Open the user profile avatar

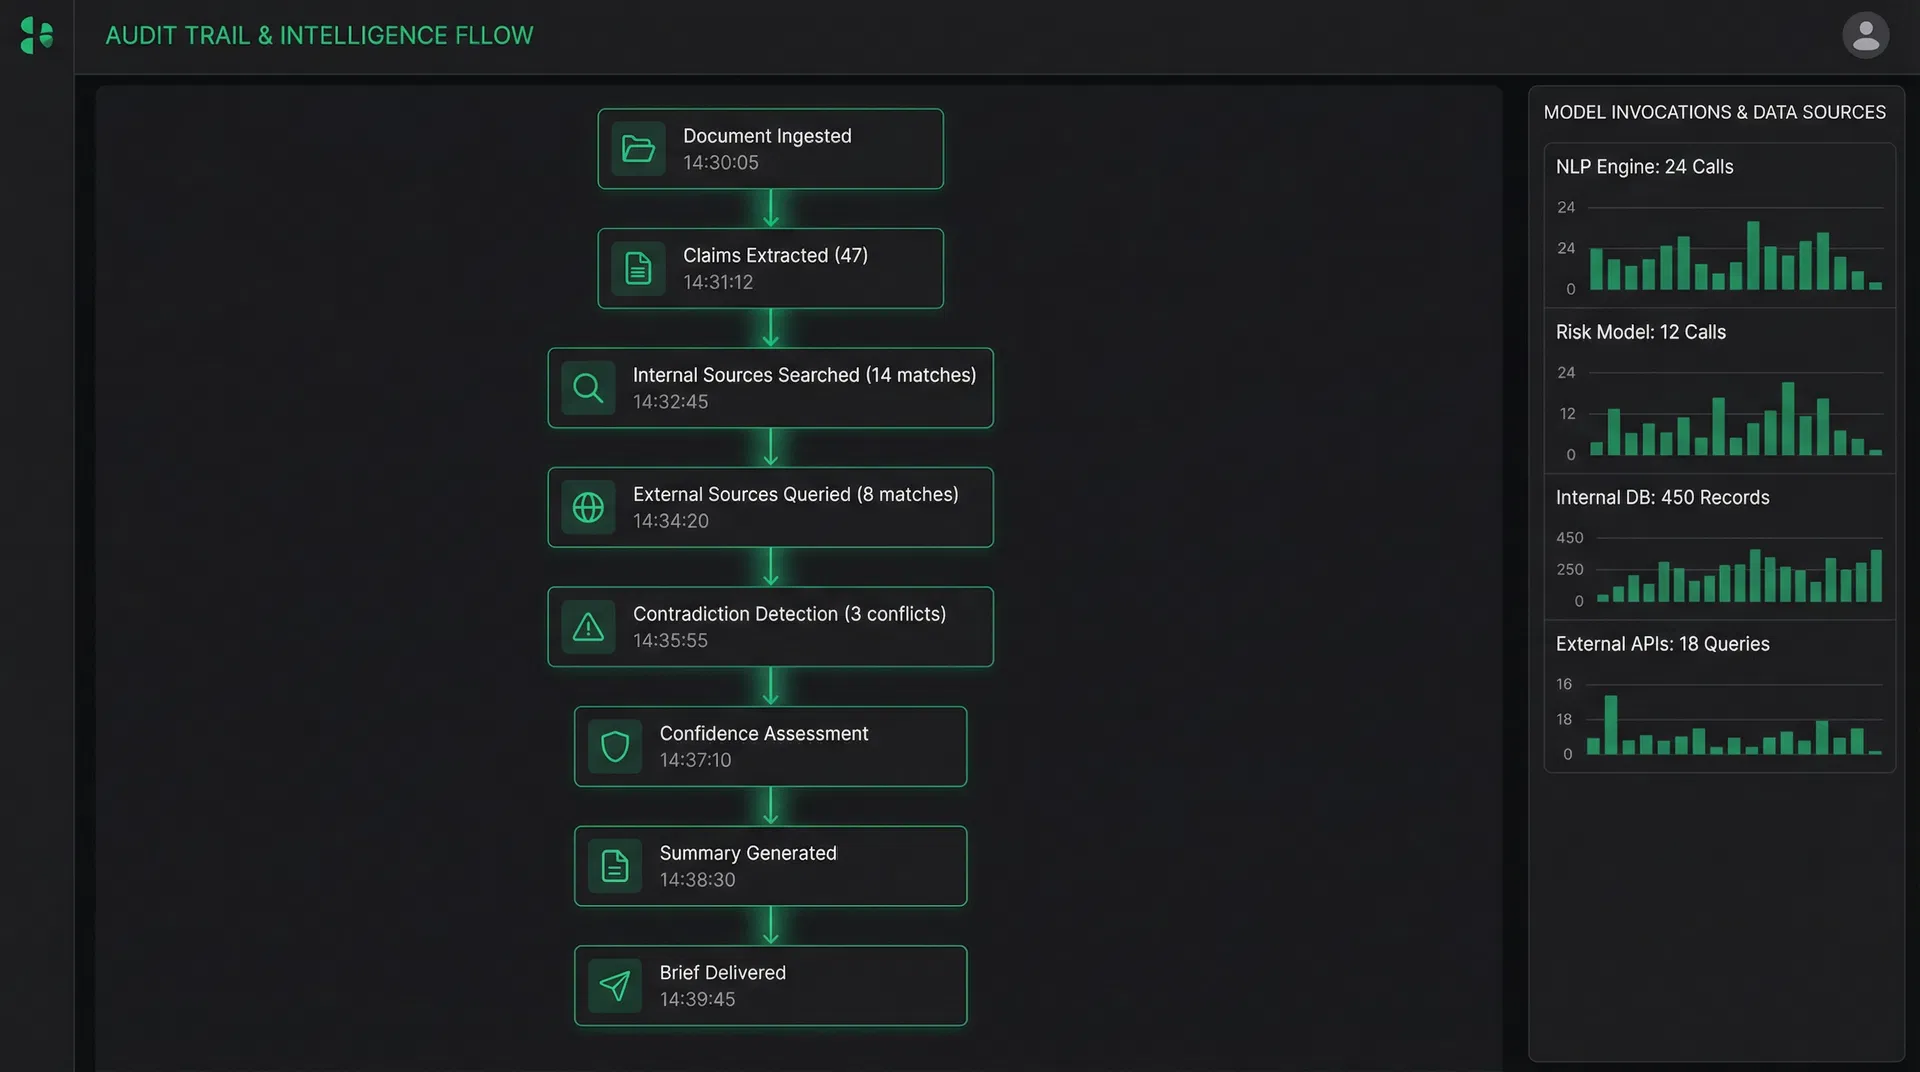1865,35
